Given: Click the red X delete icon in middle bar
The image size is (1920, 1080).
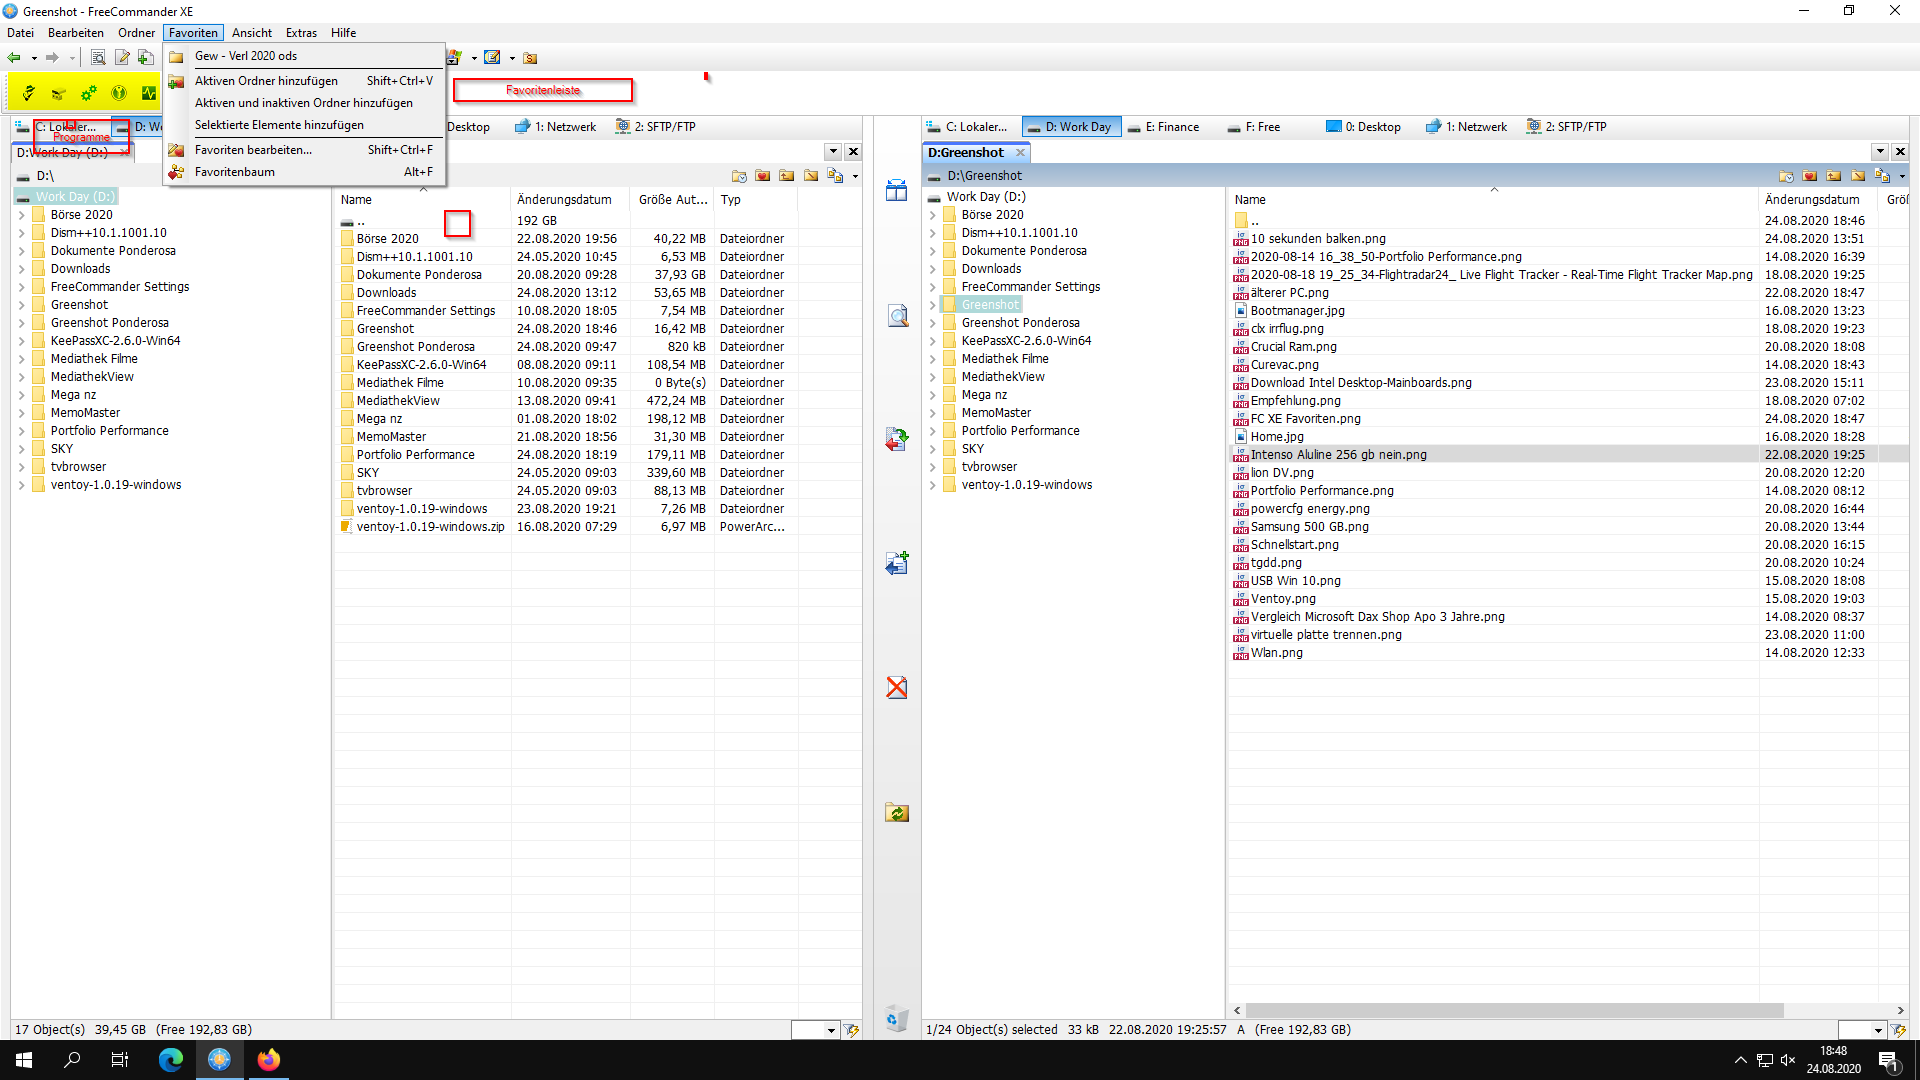Looking at the screenshot, I should click(897, 688).
